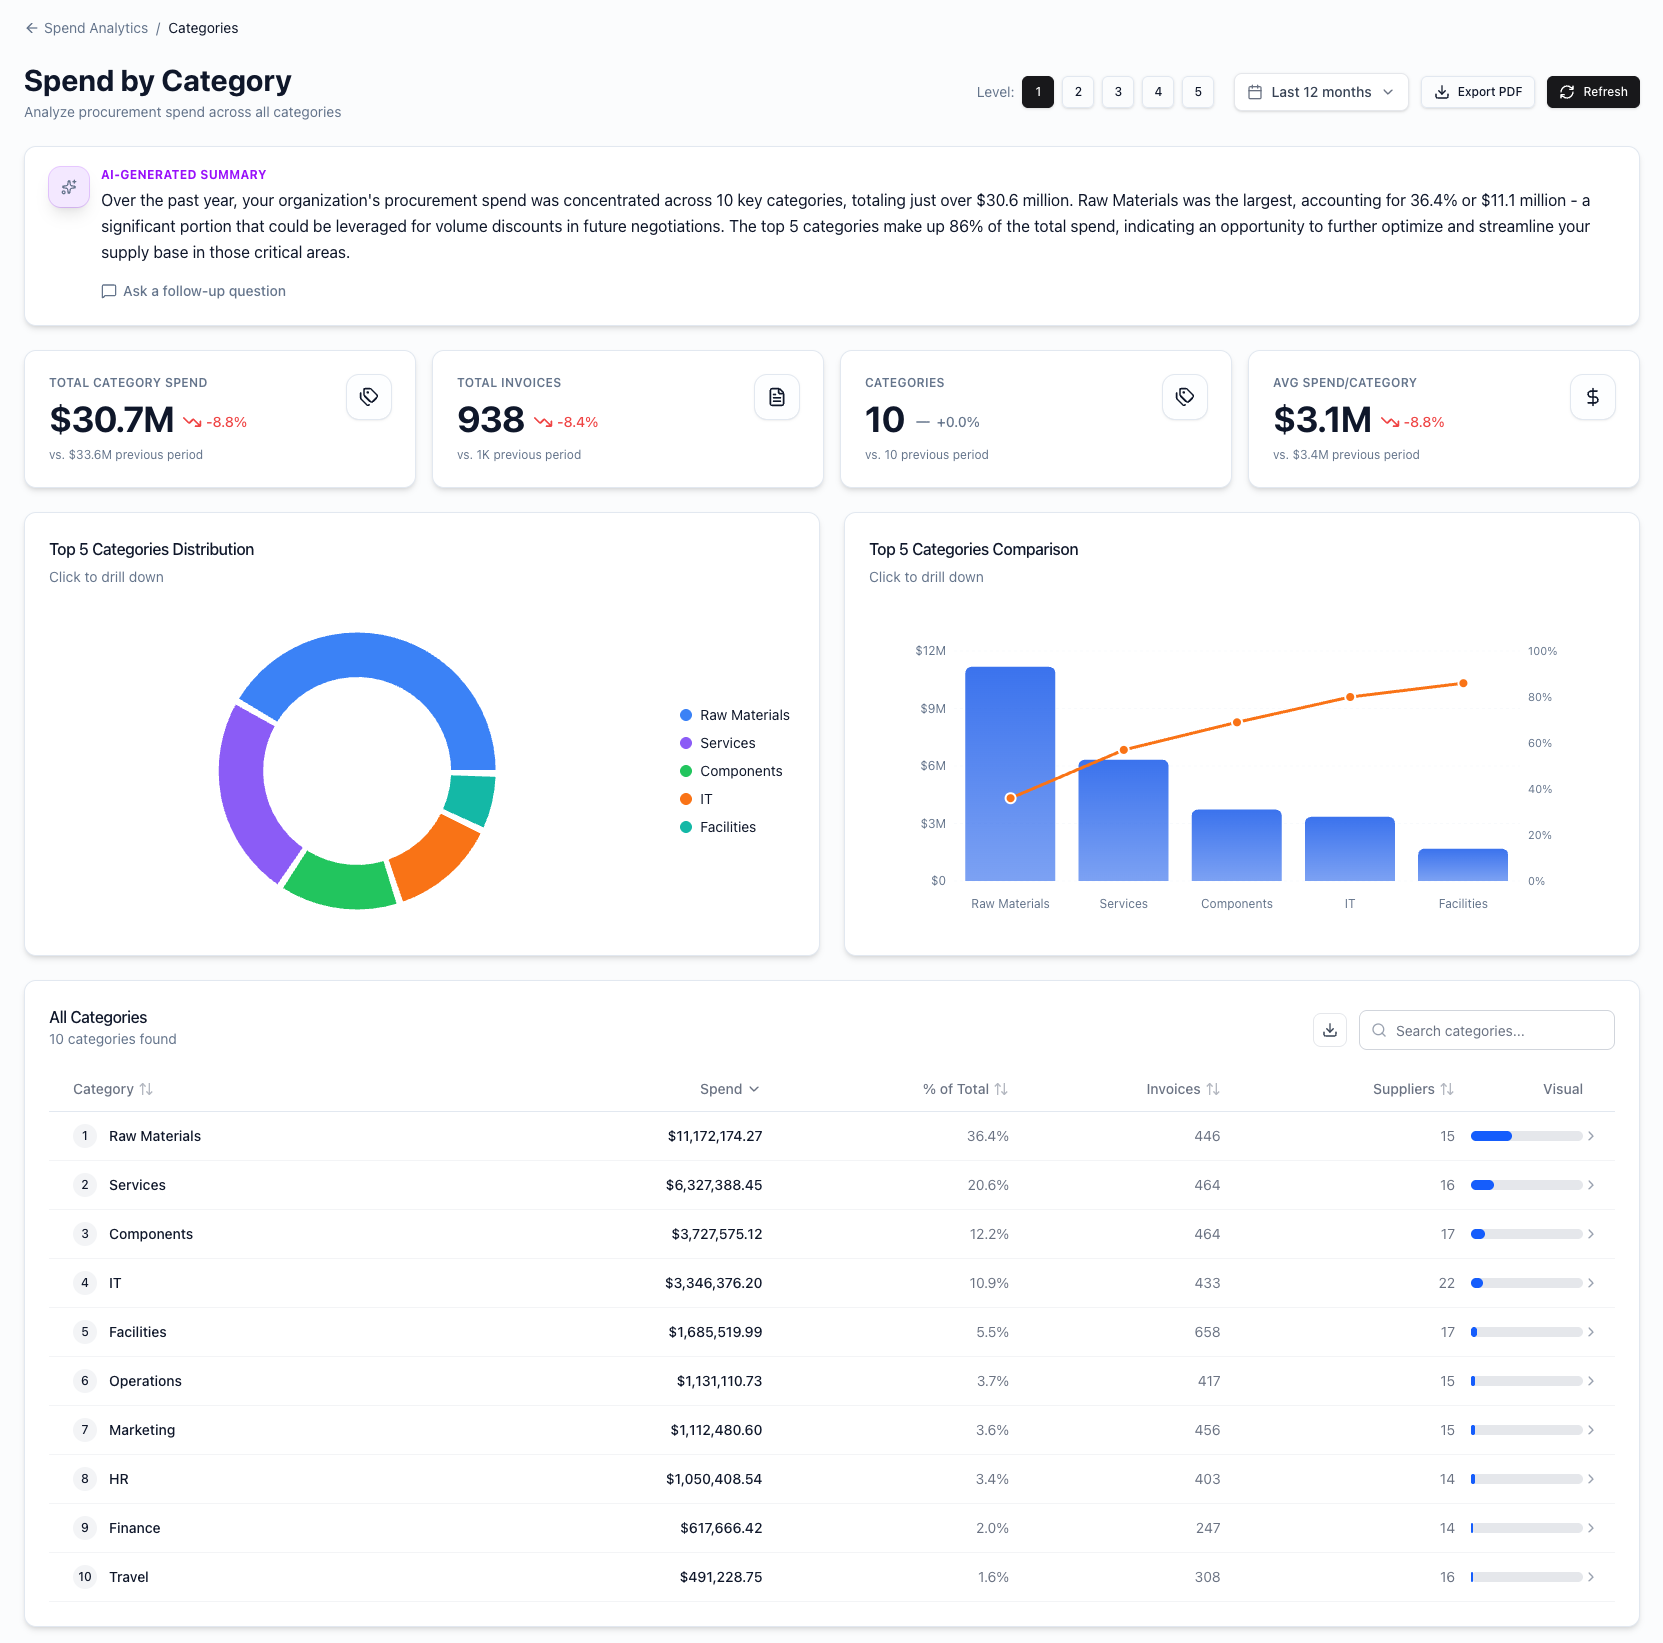
Task: Click the Spend column sort chevron
Action: click(754, 1089)
